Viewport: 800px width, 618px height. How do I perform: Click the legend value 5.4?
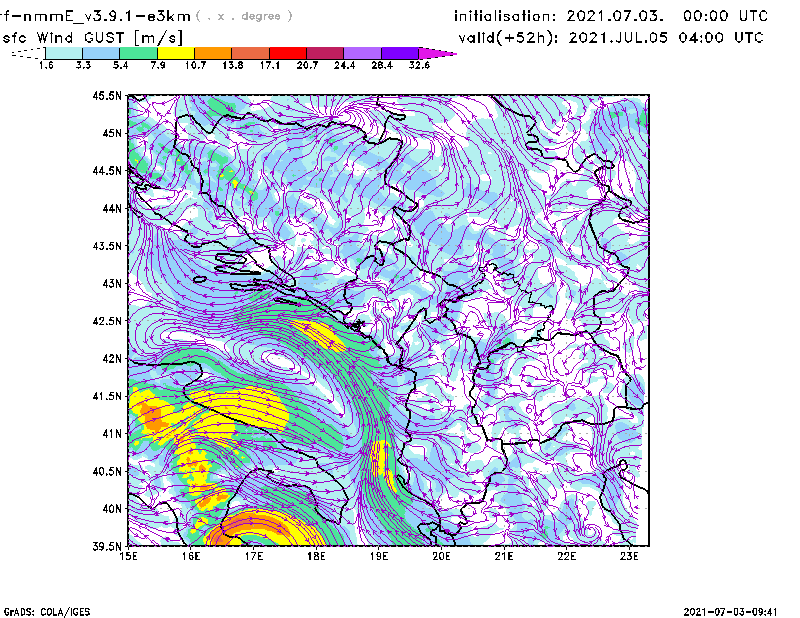120,65
